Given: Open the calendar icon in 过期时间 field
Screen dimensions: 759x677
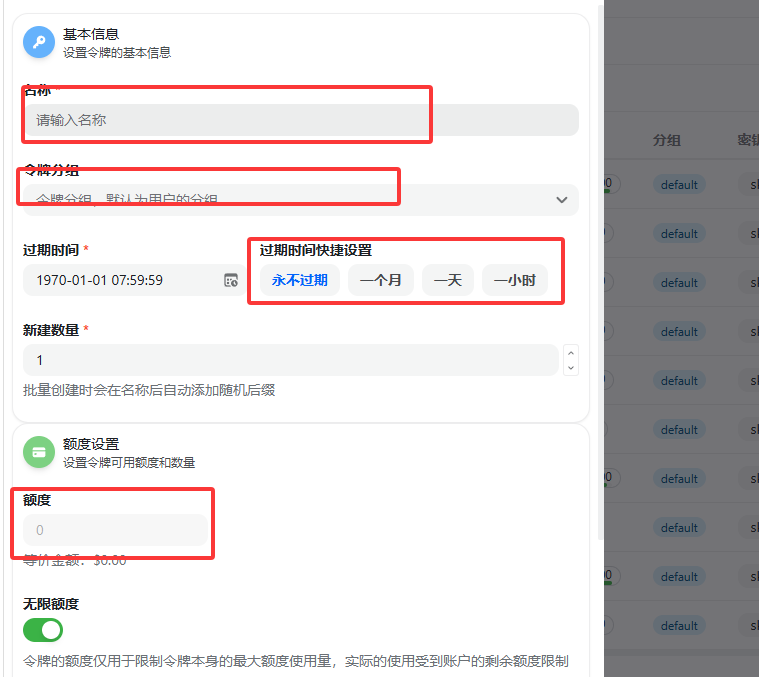Looking at the screenshot, I should [230, 280].
